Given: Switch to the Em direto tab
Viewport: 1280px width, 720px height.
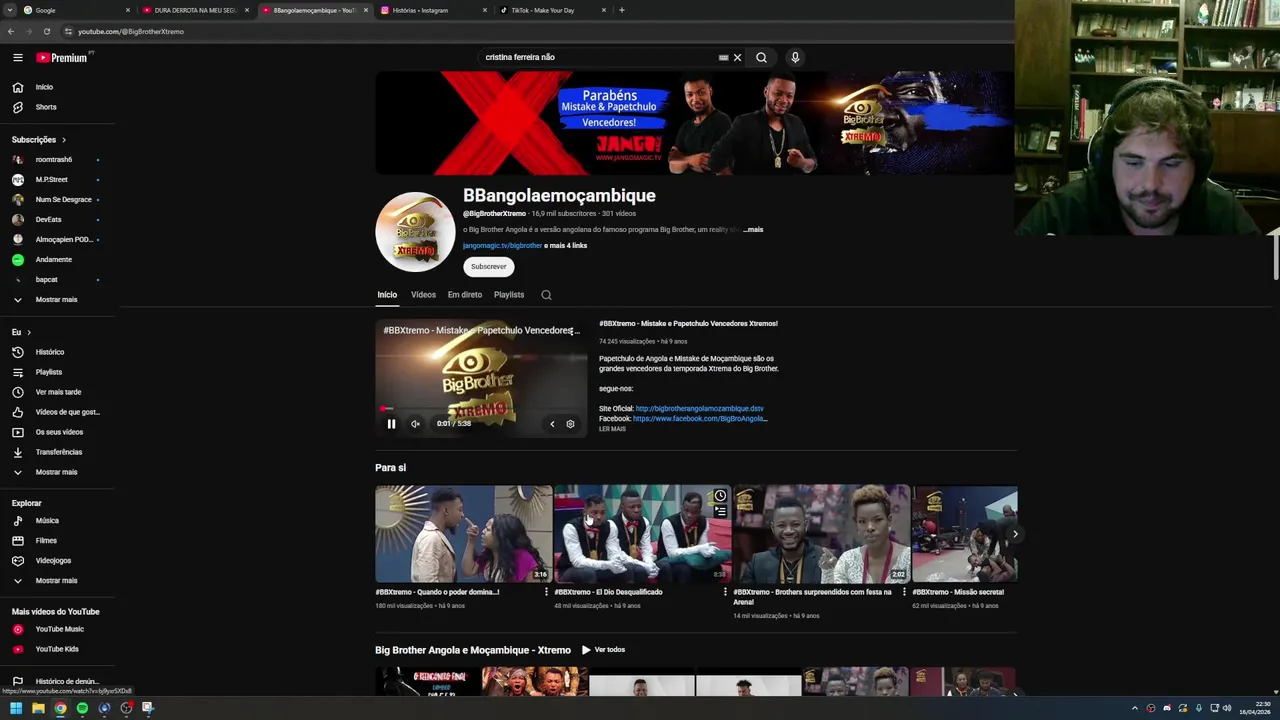Looking at the screenshot, I should tap(465, 295).
